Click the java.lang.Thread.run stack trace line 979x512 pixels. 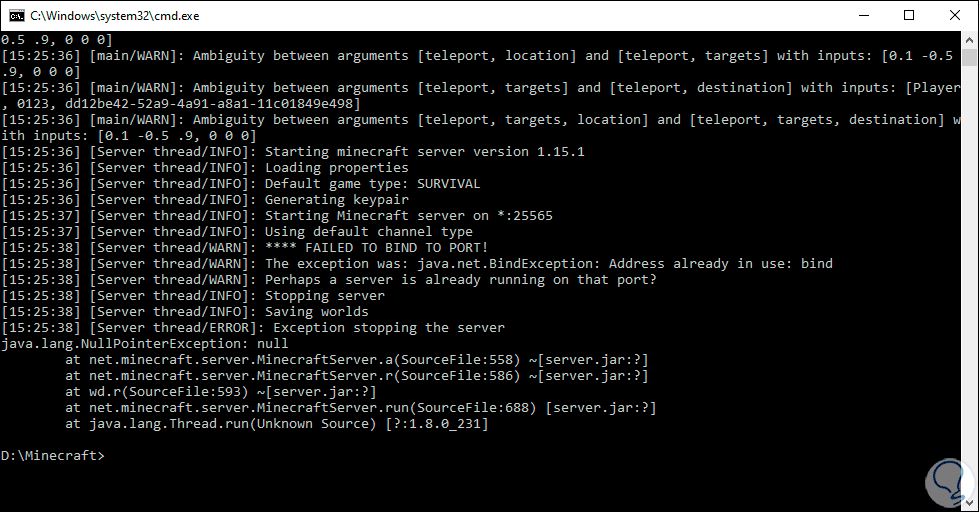[278, 424]
